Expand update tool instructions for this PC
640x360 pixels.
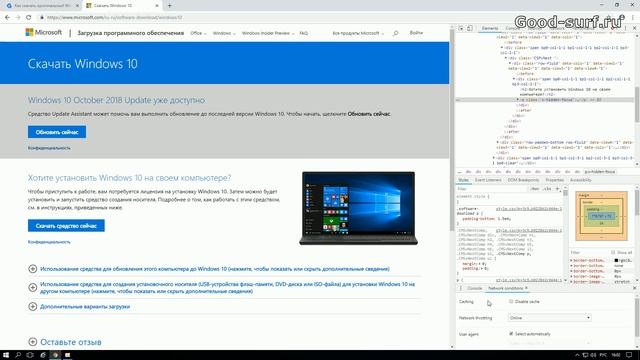click(x=33, y=269)
